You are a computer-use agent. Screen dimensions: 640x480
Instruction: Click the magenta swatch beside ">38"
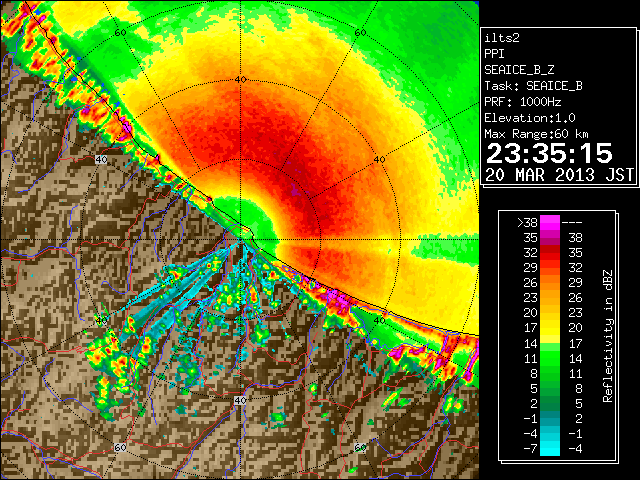point(550,223)
